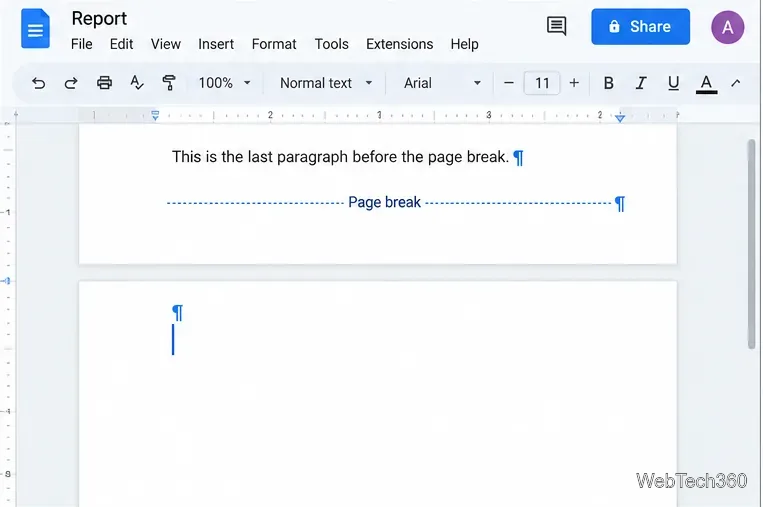763x507 pixels.
Task: Decrease font size with minus button
Action: (509, 83)
